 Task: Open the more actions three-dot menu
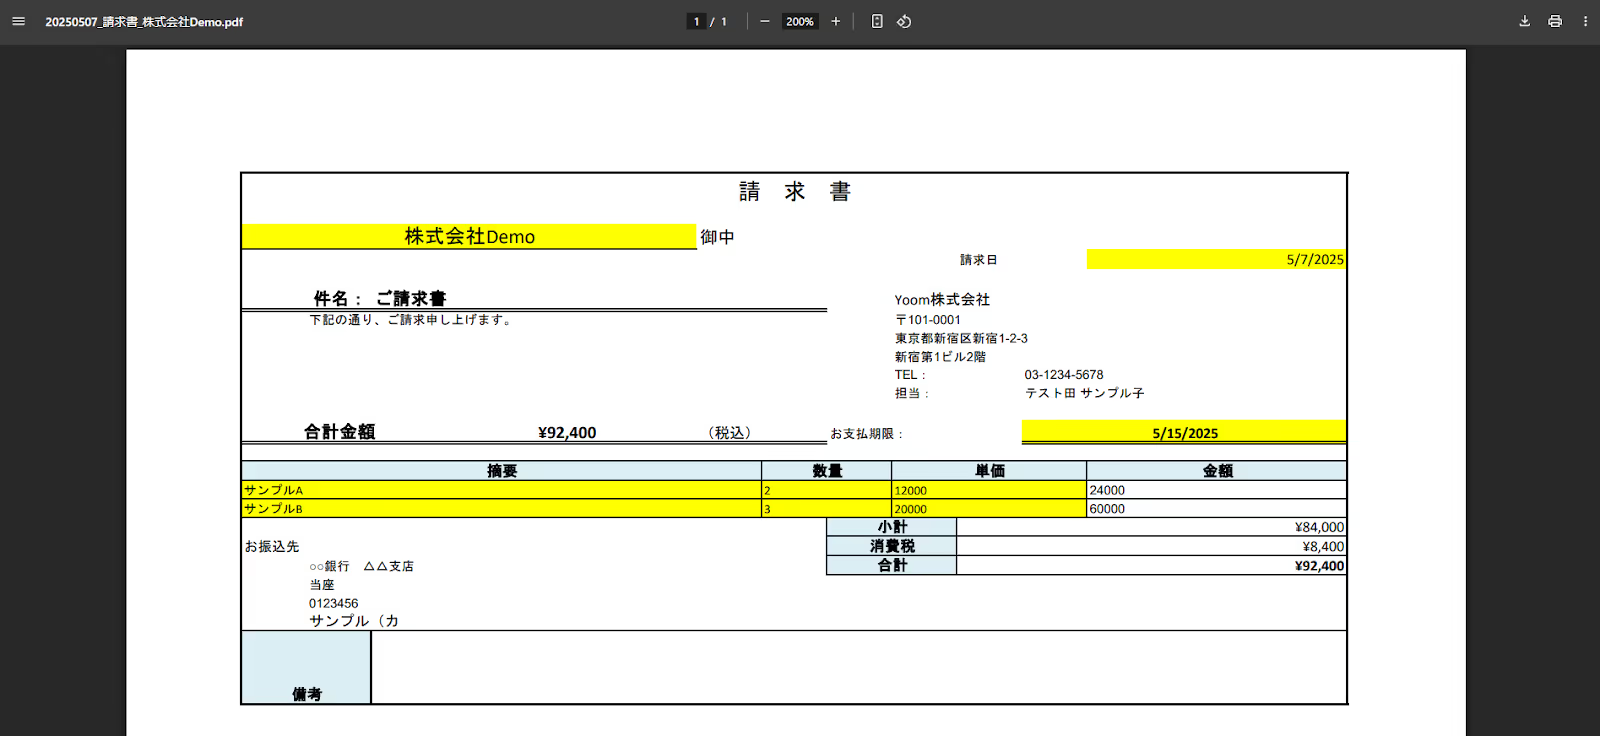point(1585,21)
